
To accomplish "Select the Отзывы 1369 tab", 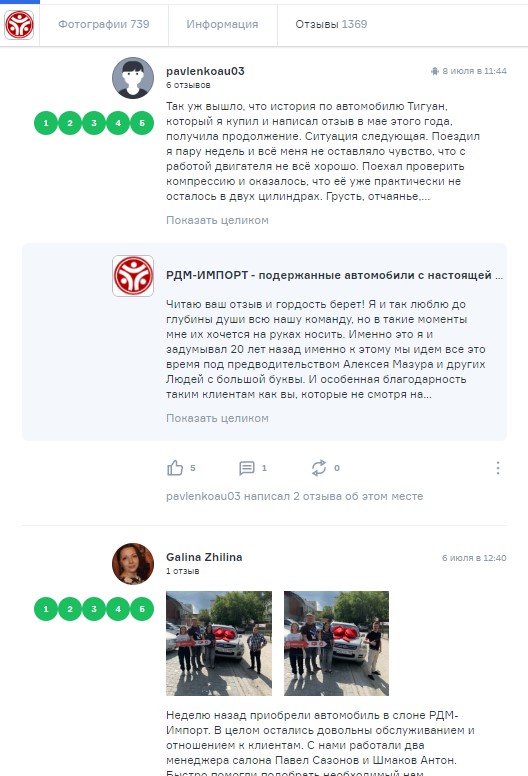I will pyautogui.click(x=331, y=24).
